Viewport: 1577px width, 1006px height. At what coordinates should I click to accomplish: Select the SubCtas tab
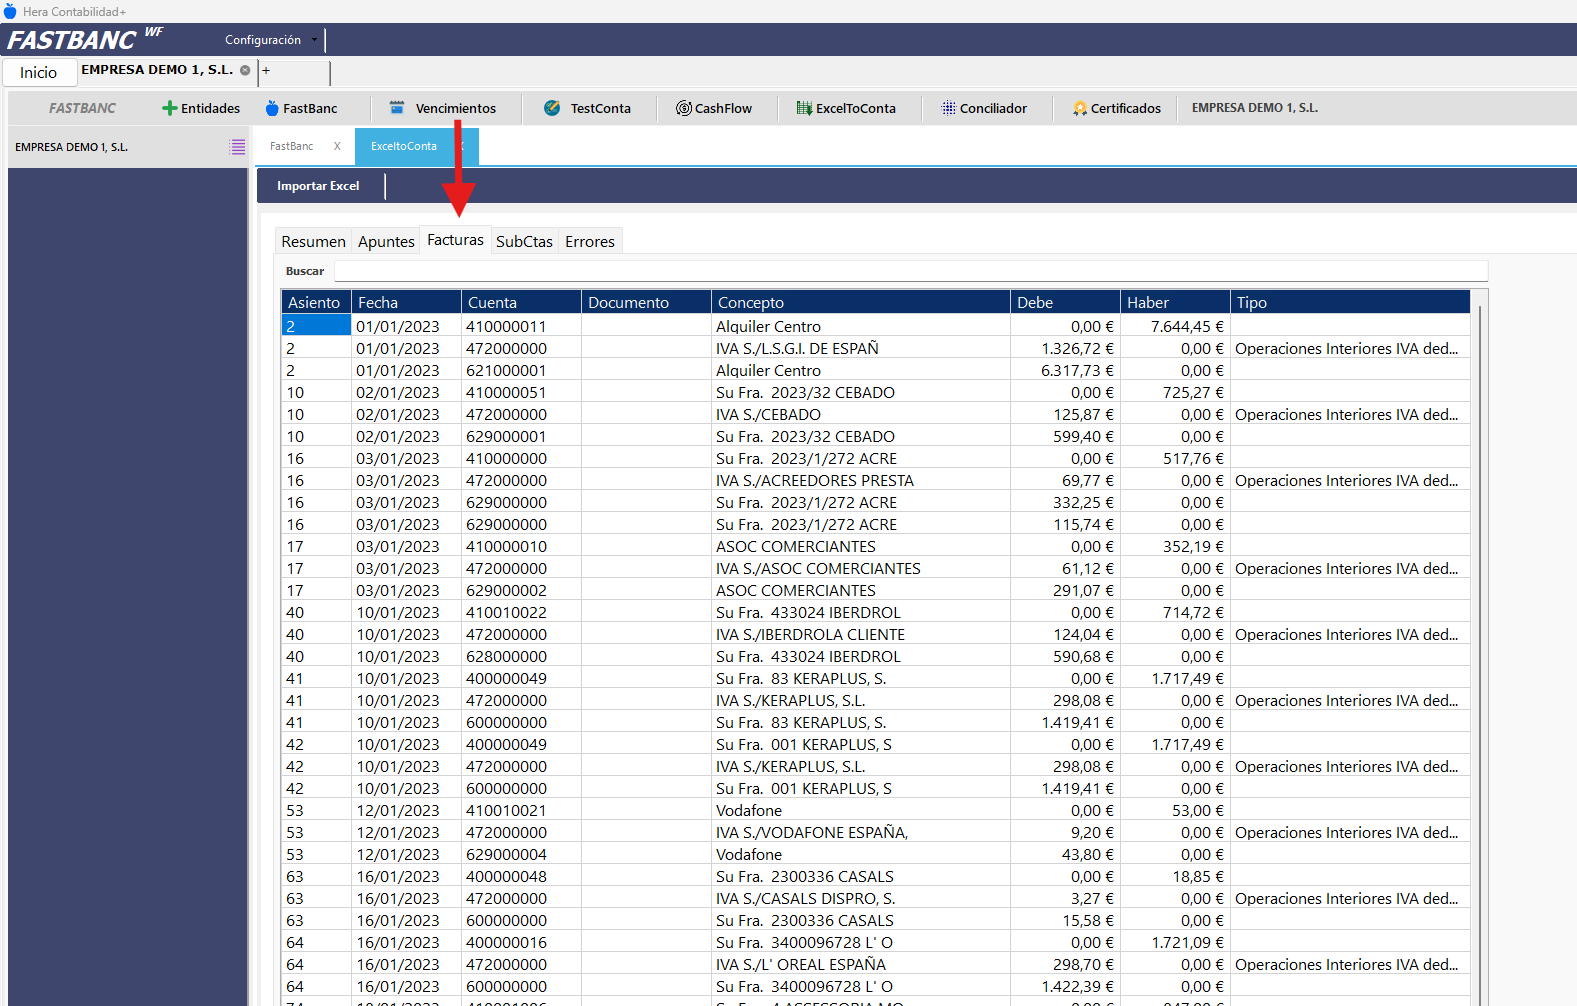[524, 242]
